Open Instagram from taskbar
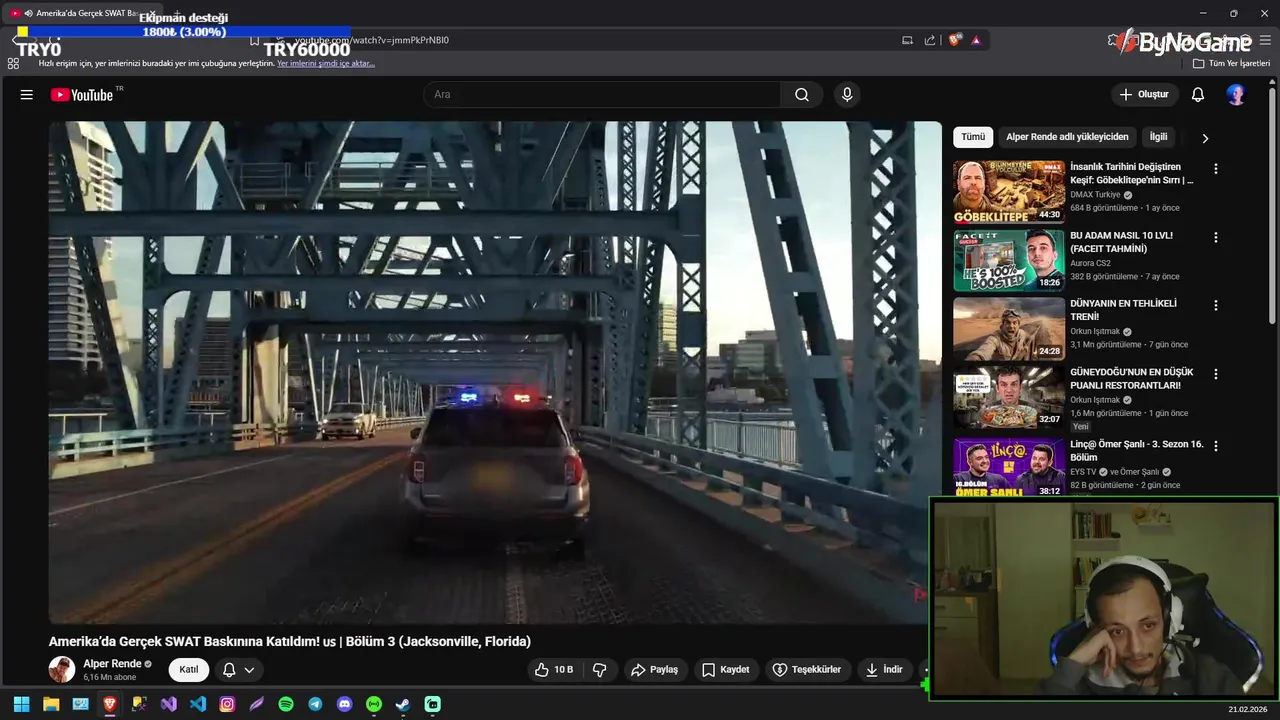 [x=227, y=704]
